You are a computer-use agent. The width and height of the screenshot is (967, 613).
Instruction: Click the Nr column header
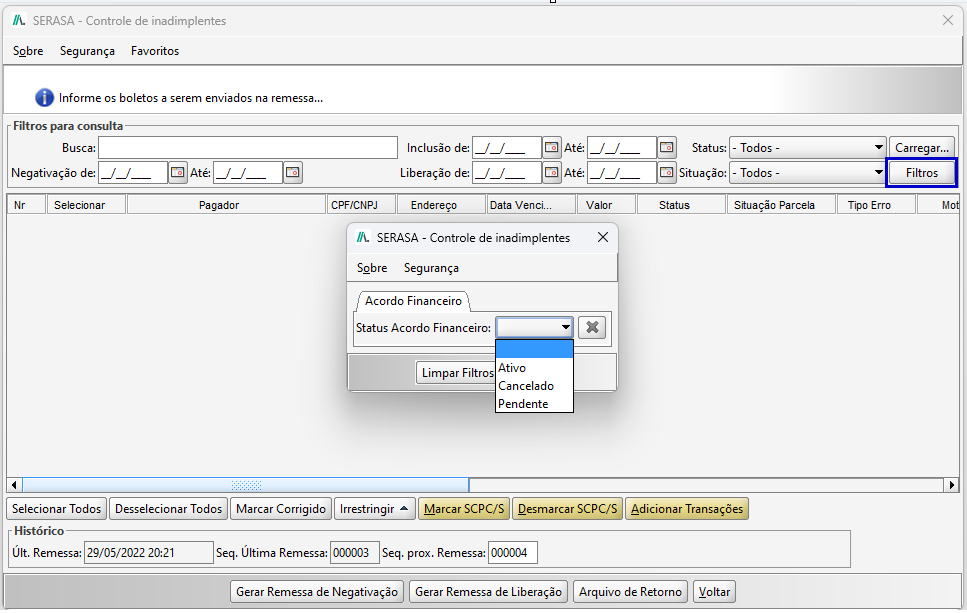(27, 205)
